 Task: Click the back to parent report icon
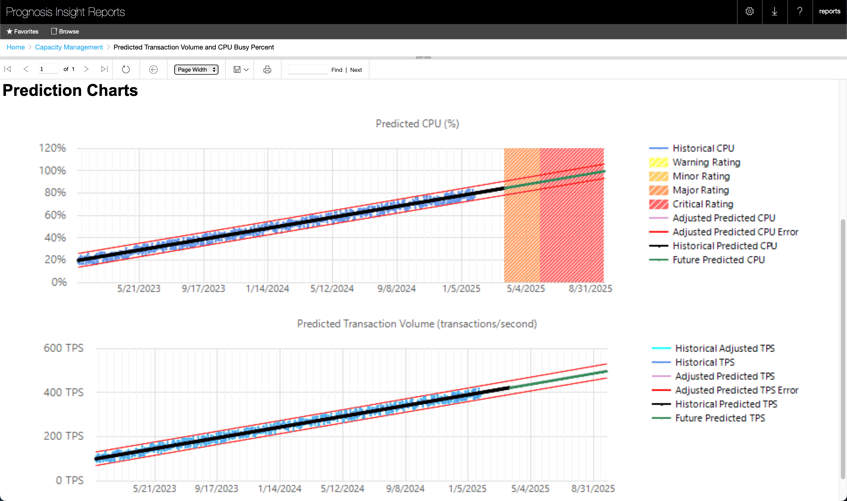pyautogui.click(x=153, y=70)
